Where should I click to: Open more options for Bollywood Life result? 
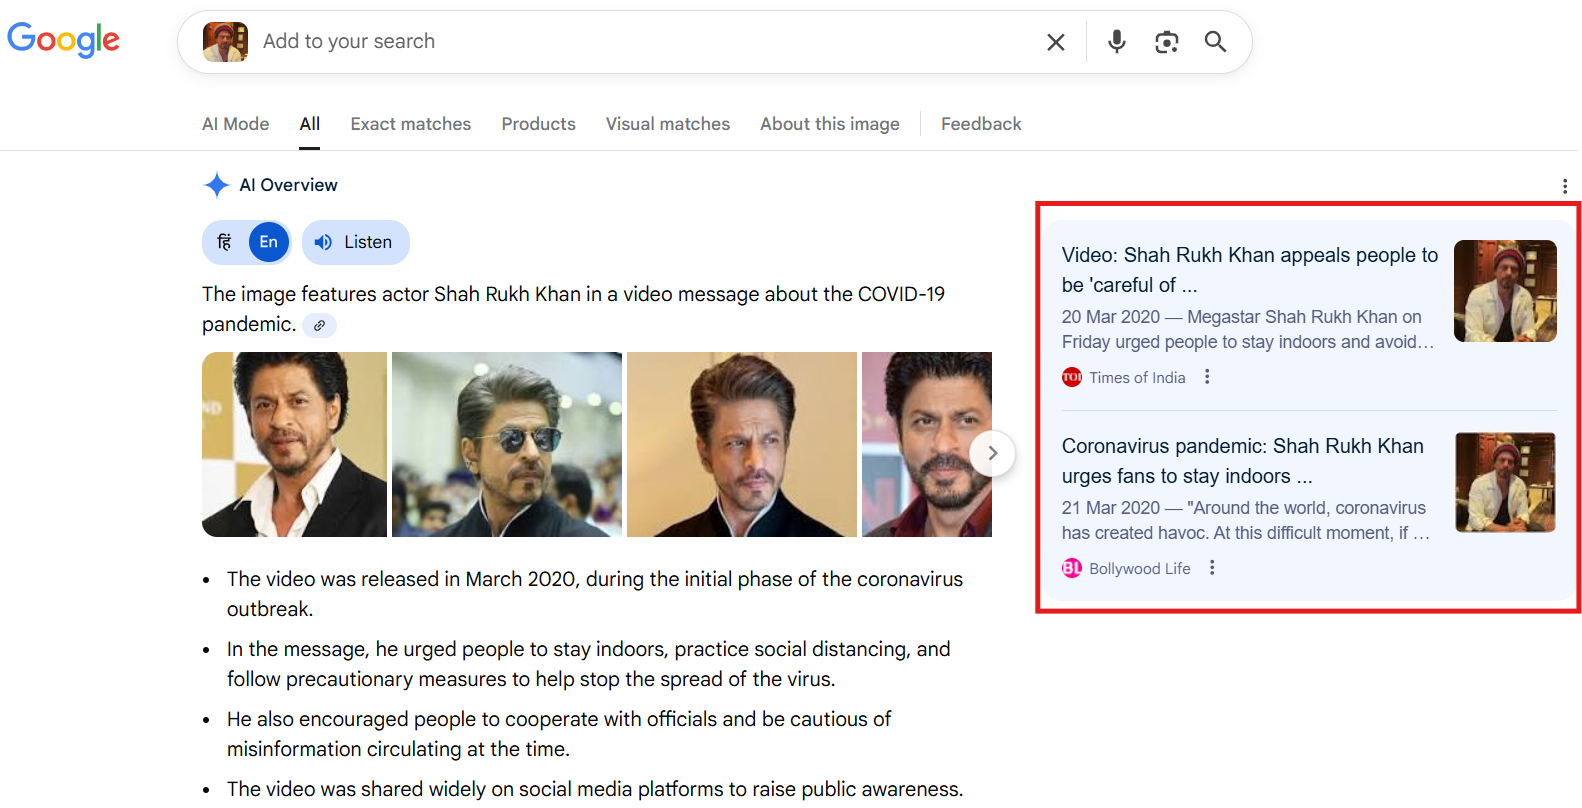coord(1212,568)
